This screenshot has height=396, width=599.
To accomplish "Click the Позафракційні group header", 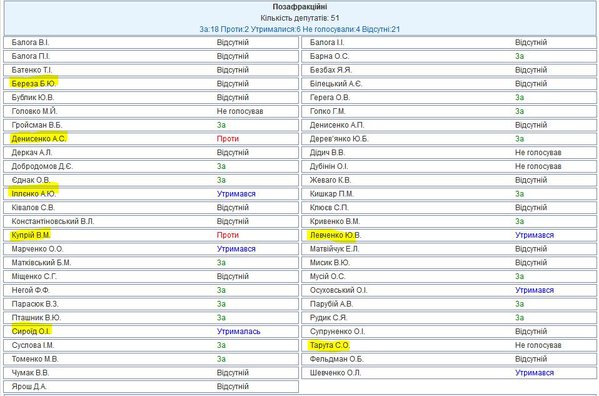I will (300, 7).
